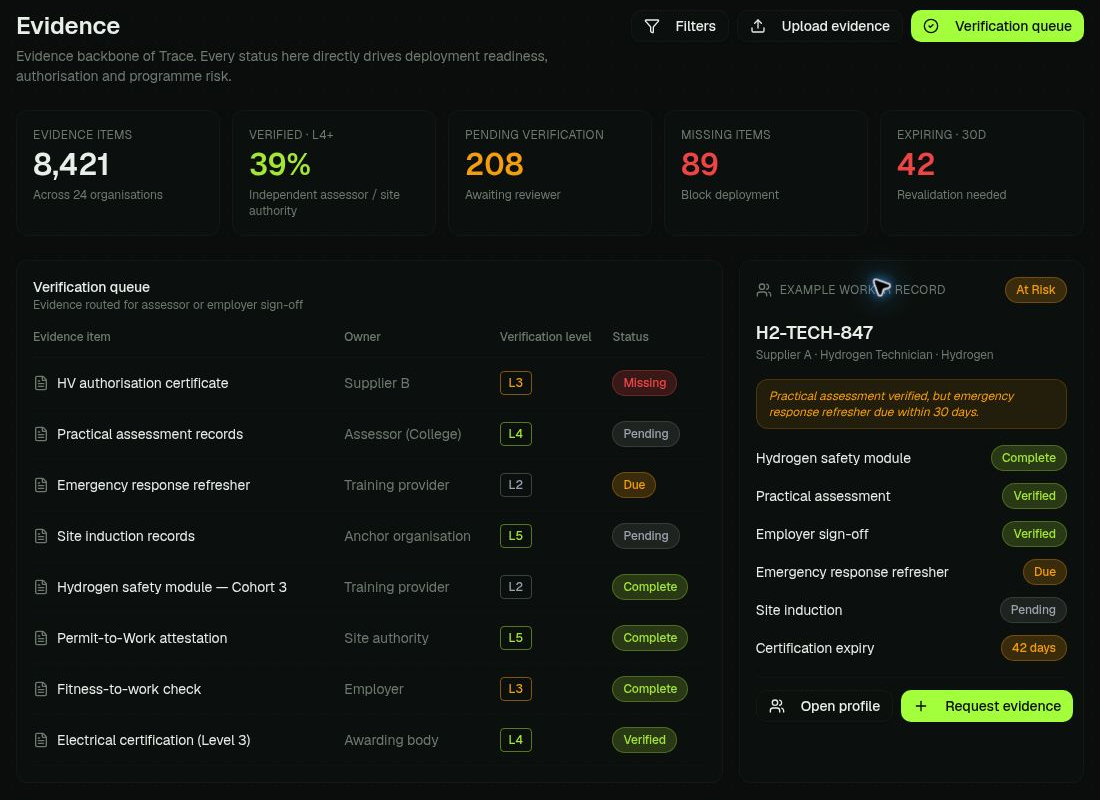
Task: Select the Verified L4+ 39% card
Action: click(334, 173)
